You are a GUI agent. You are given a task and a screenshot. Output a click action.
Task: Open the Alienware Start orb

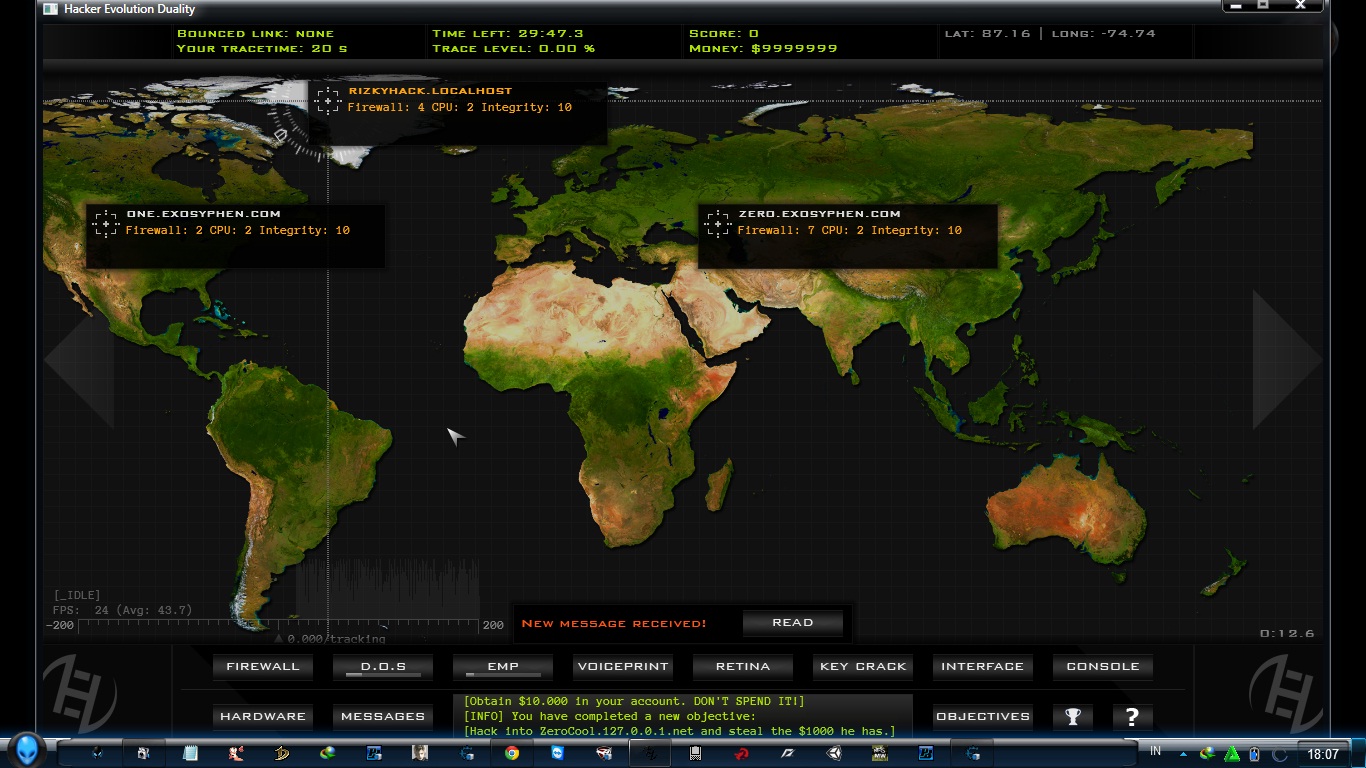click(26, 751)
